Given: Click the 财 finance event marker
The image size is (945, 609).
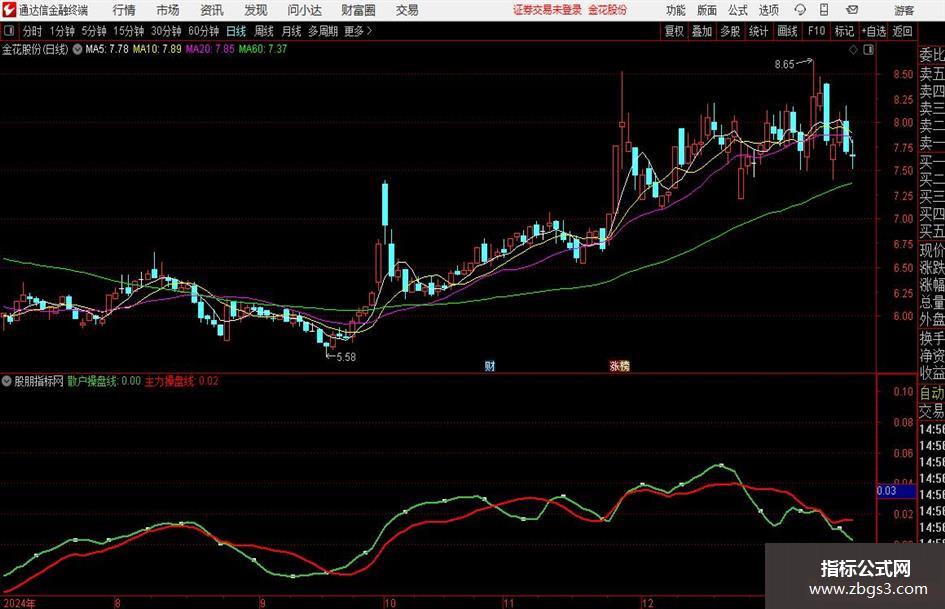Looking at the screenshot, I should [x=490, y=366].
